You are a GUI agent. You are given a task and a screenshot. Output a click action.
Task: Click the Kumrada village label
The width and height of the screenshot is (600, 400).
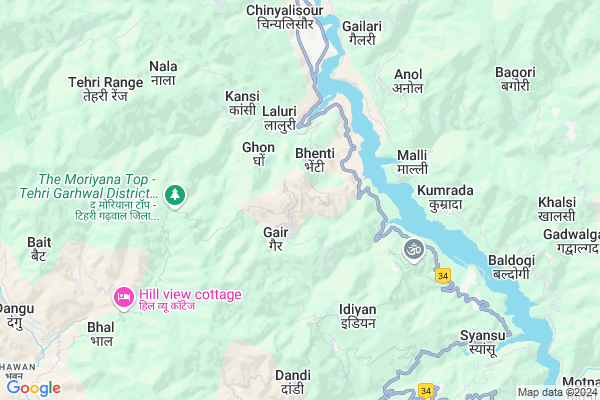click(445, 197)
